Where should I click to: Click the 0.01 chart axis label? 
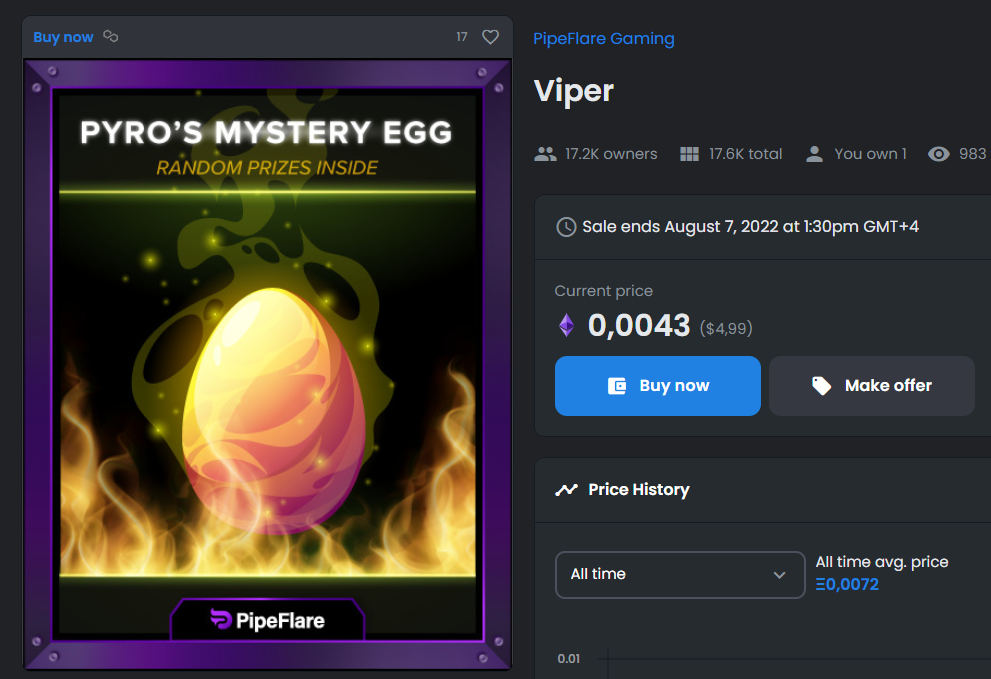point(568,659)
